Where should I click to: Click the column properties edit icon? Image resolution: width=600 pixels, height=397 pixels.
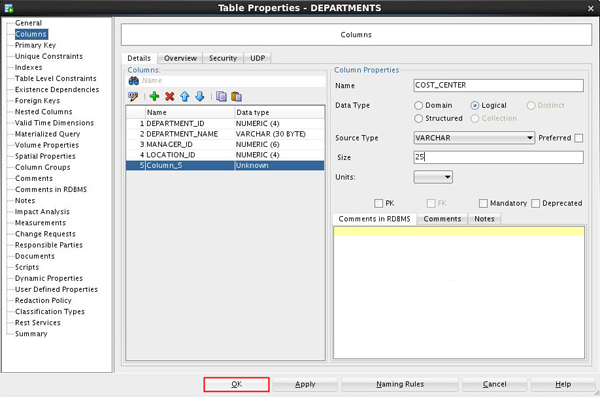tap(133, 96)
